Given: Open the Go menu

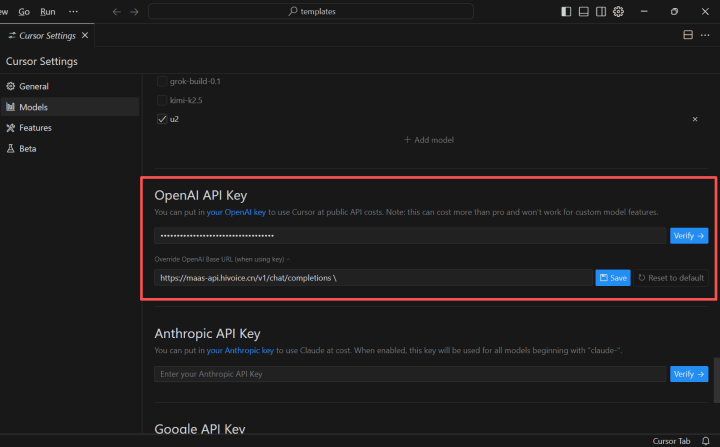Looking at the screenshot, I should (x=24, y=11).
